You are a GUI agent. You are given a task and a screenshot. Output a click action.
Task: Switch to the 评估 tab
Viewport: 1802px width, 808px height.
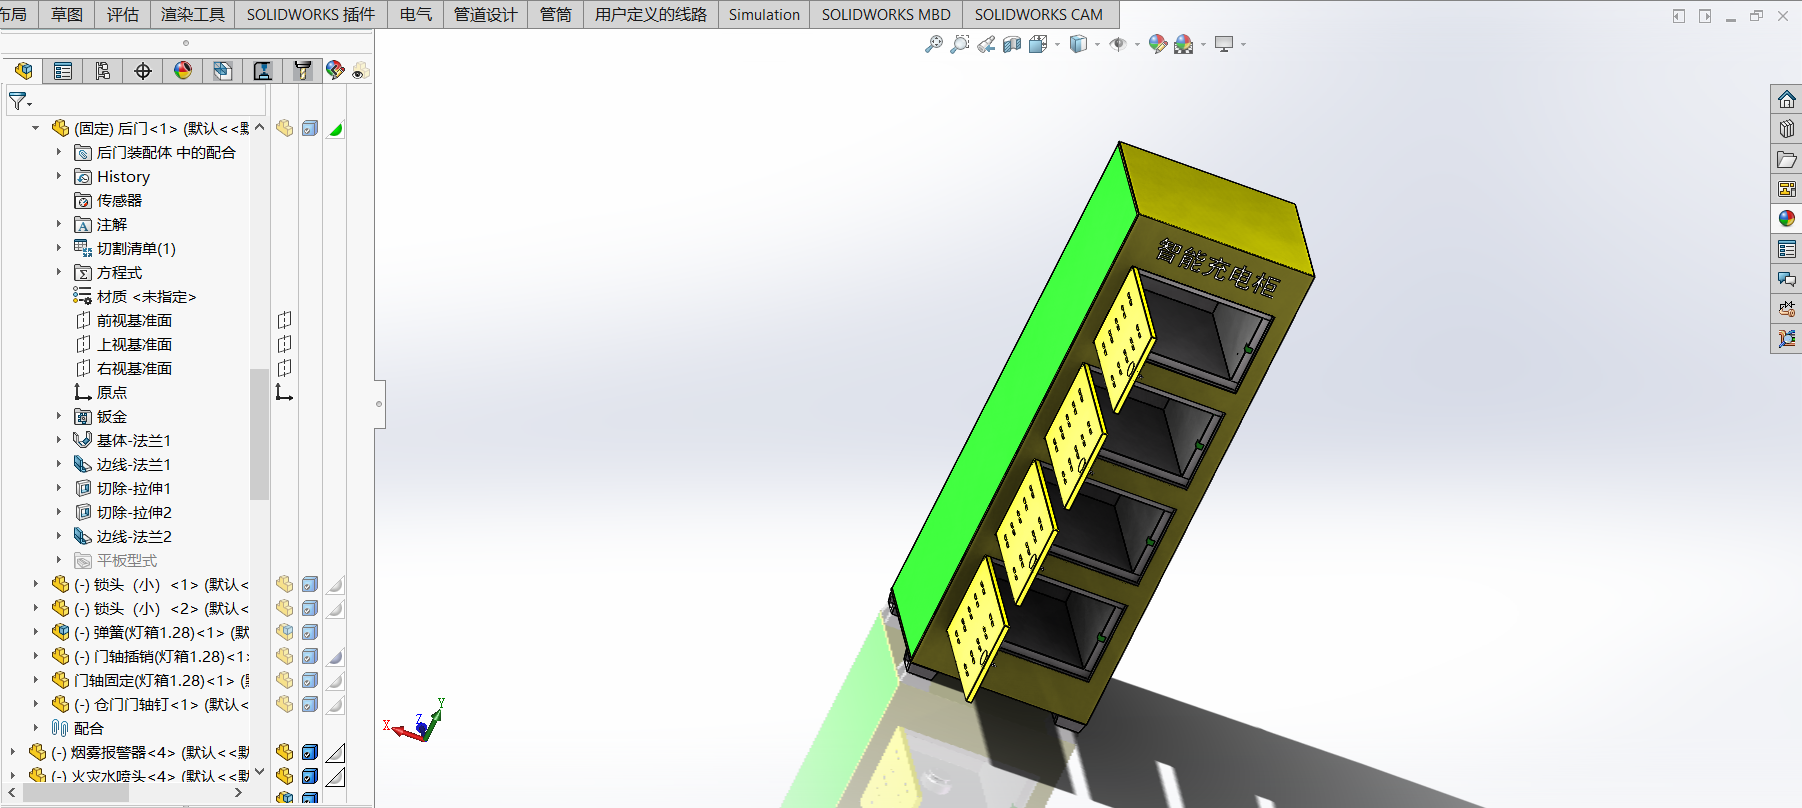(123, 14)
